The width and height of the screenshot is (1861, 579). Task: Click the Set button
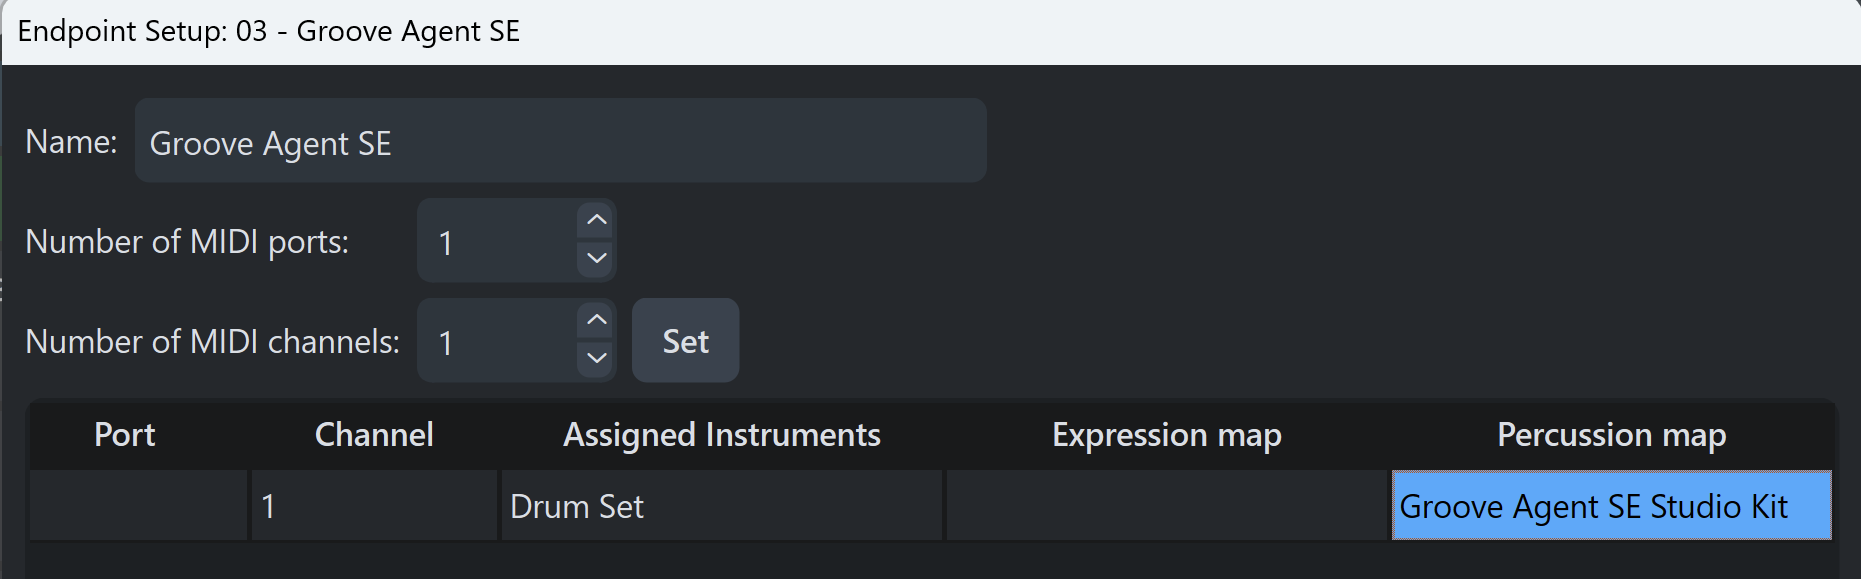[x=686, y=341]
